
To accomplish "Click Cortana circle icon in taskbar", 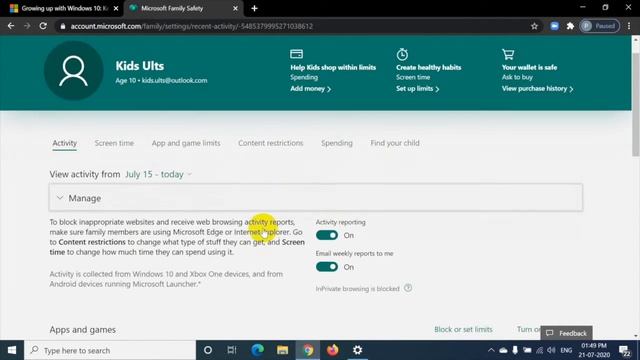I will tap(208, 350).
